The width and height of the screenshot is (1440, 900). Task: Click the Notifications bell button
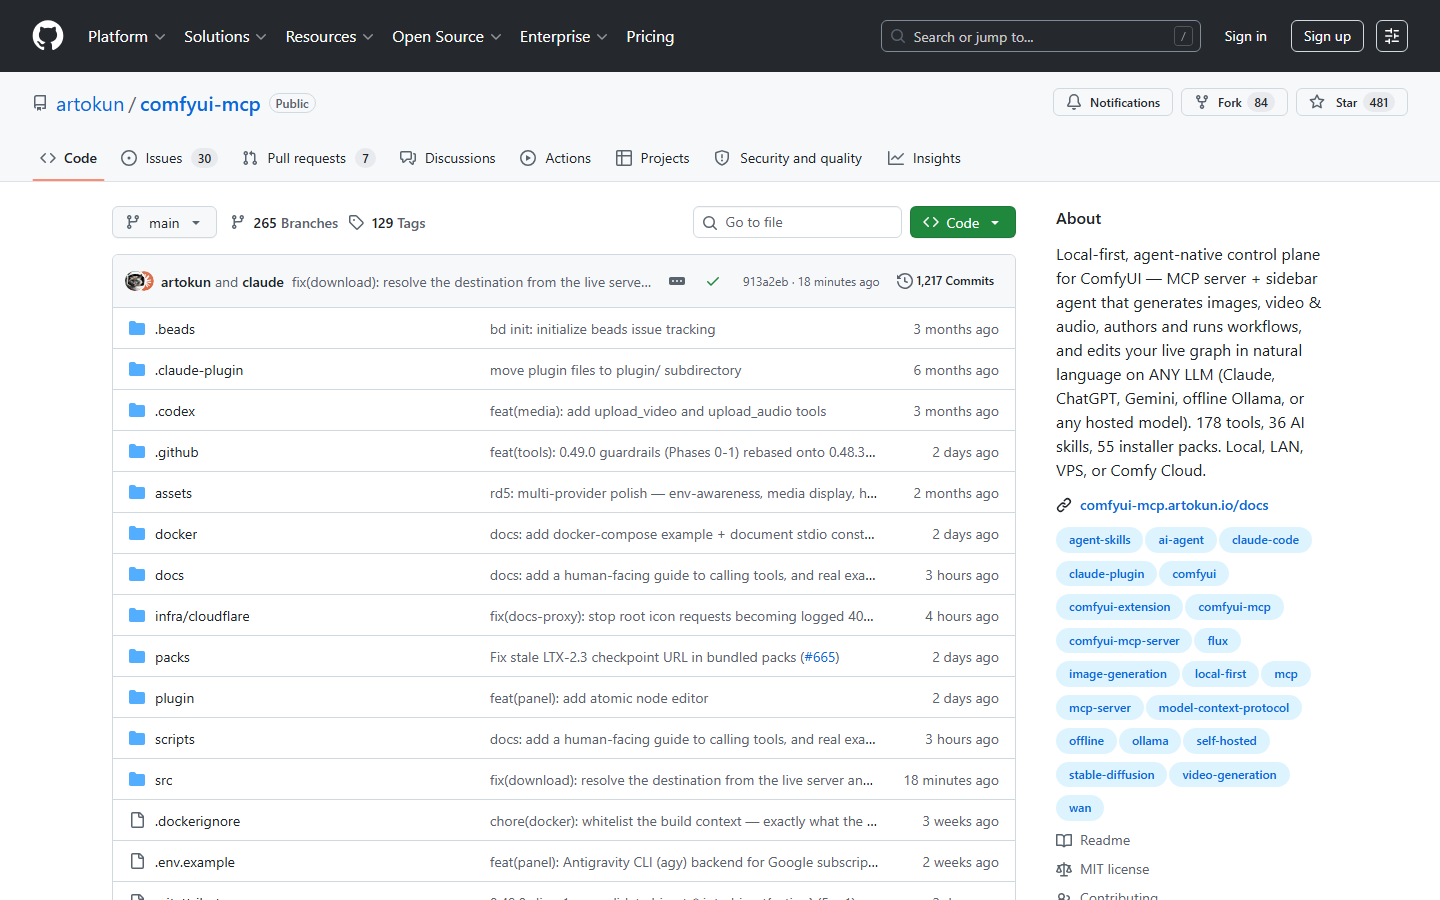tap(1113, 102)
